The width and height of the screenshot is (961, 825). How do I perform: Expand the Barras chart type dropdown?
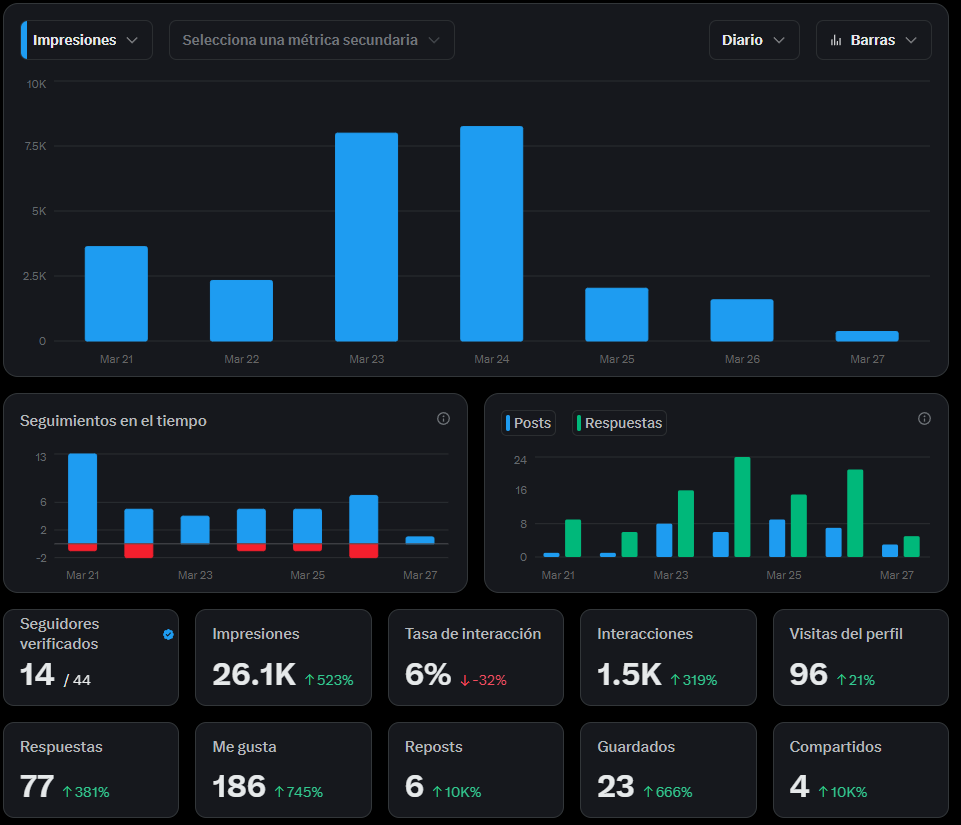873,39
